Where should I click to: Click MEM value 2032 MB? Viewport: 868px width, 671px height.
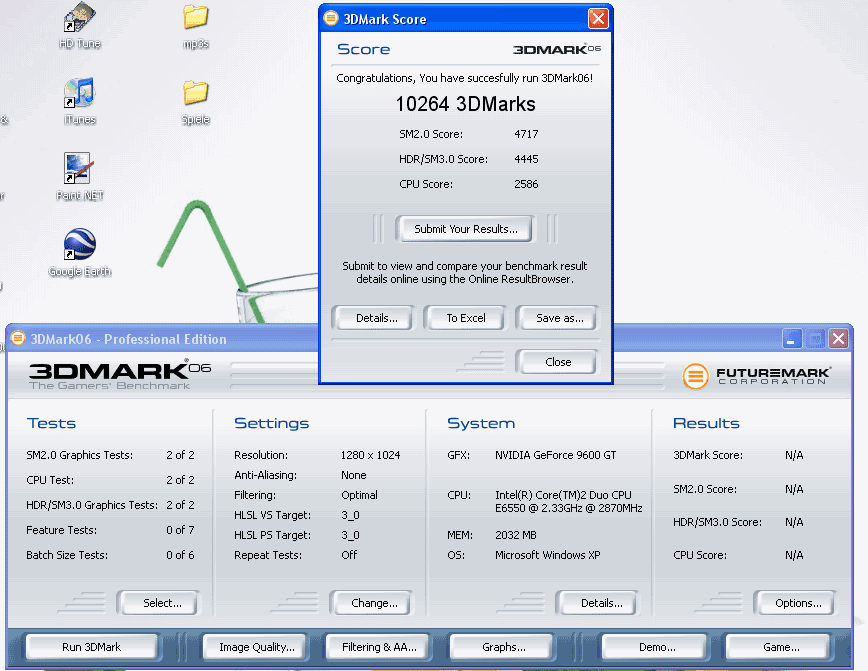coord(515,535)
